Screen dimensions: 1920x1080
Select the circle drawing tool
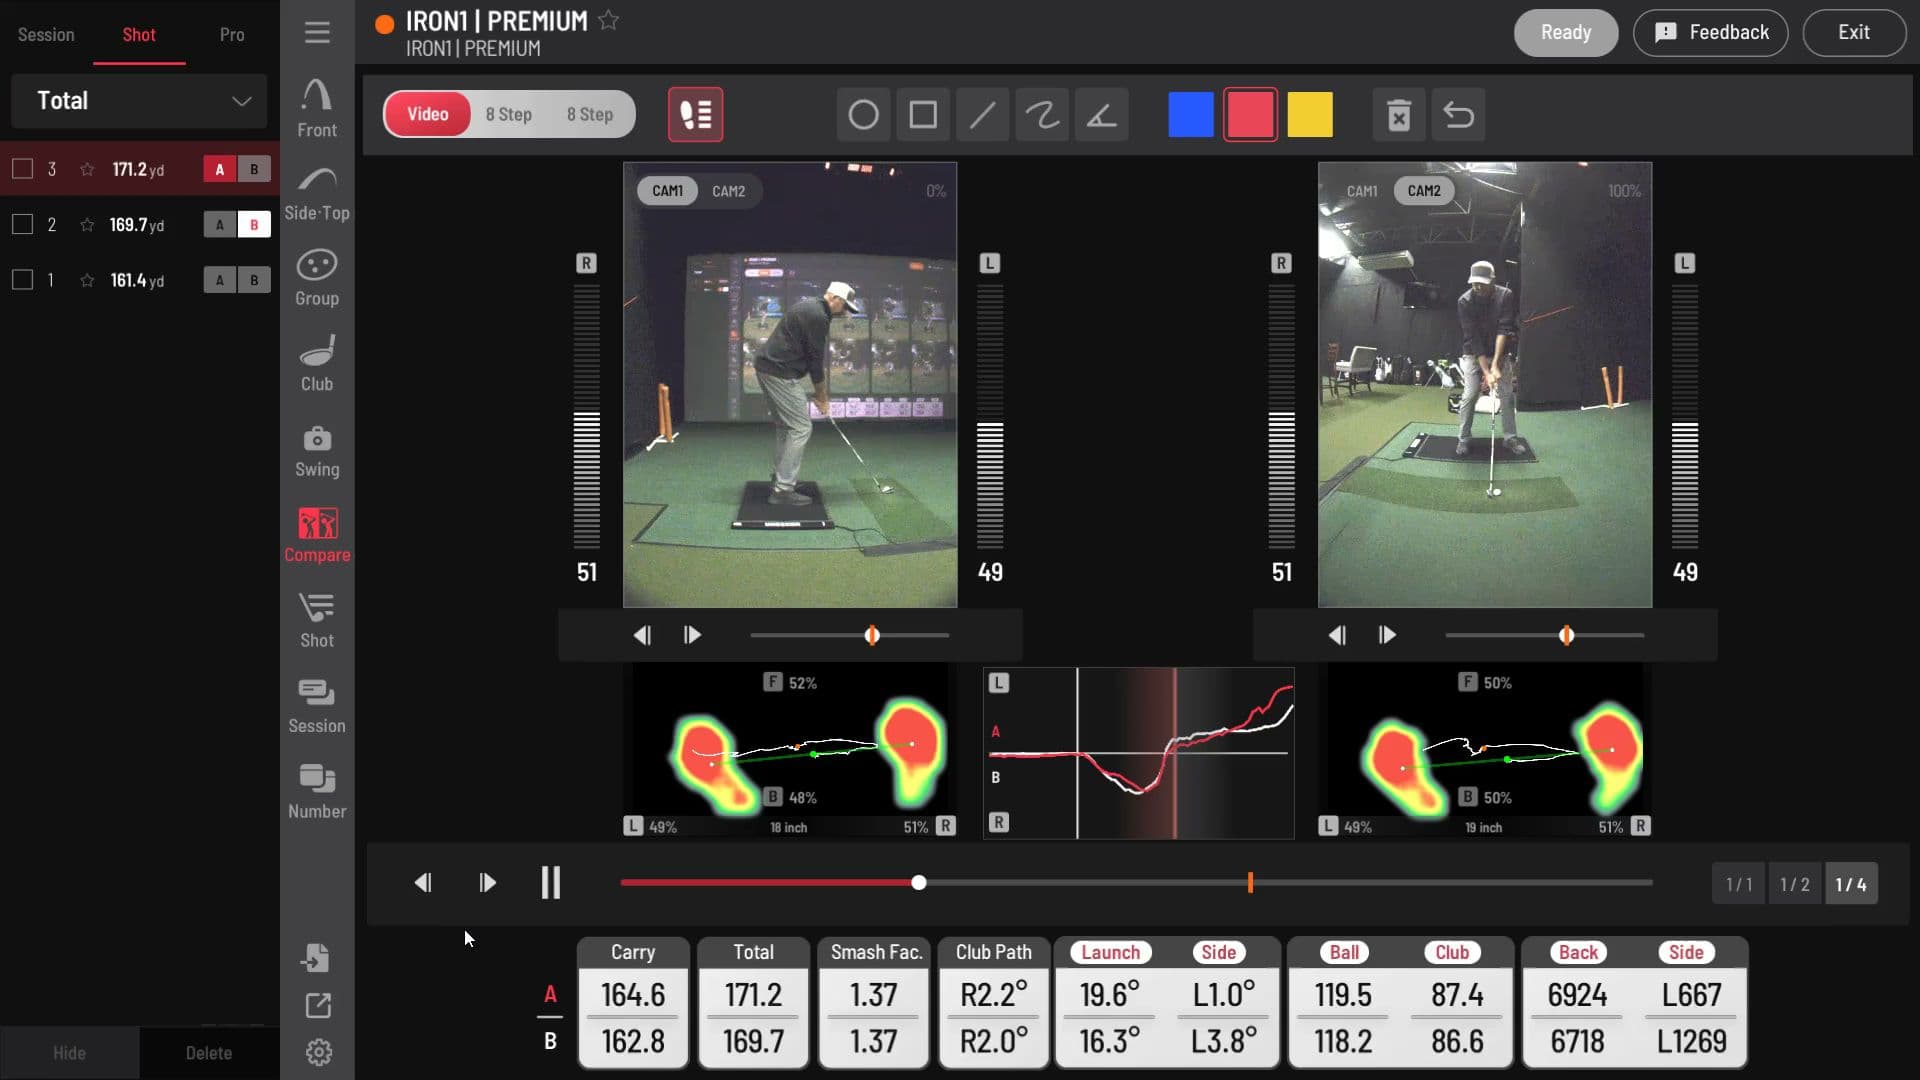[x=863, y=115]
